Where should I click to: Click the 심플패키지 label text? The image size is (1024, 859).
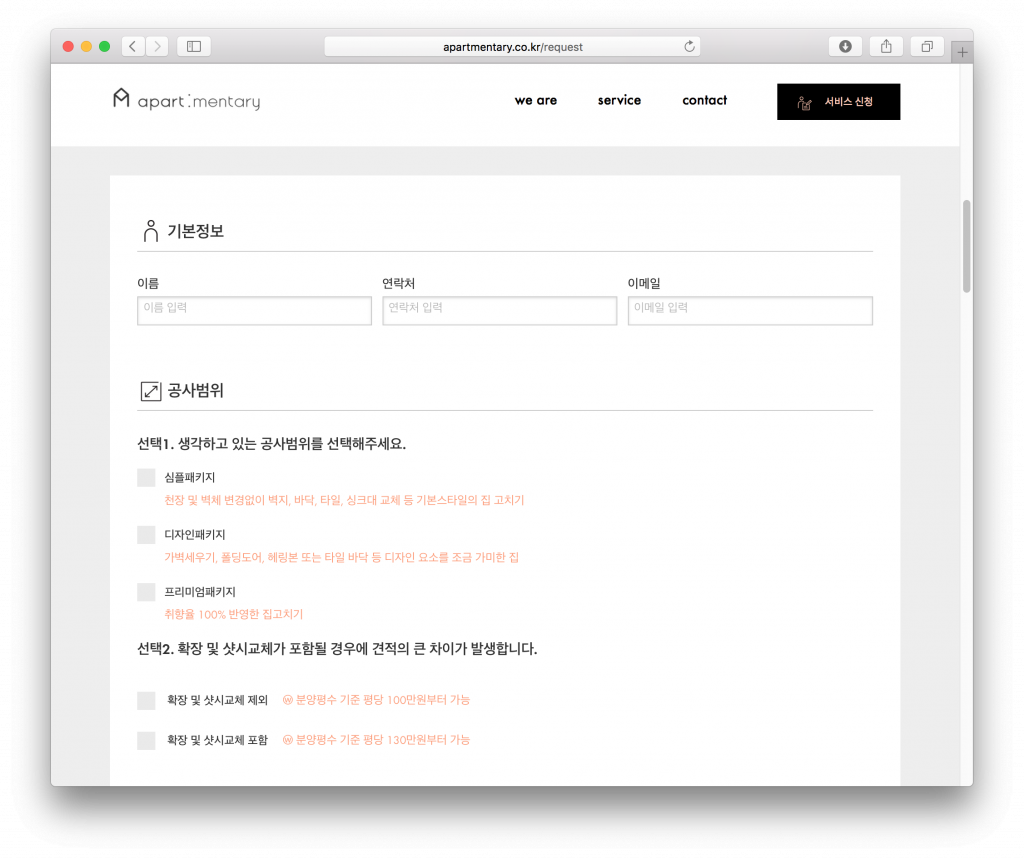(x=189, y=478)
